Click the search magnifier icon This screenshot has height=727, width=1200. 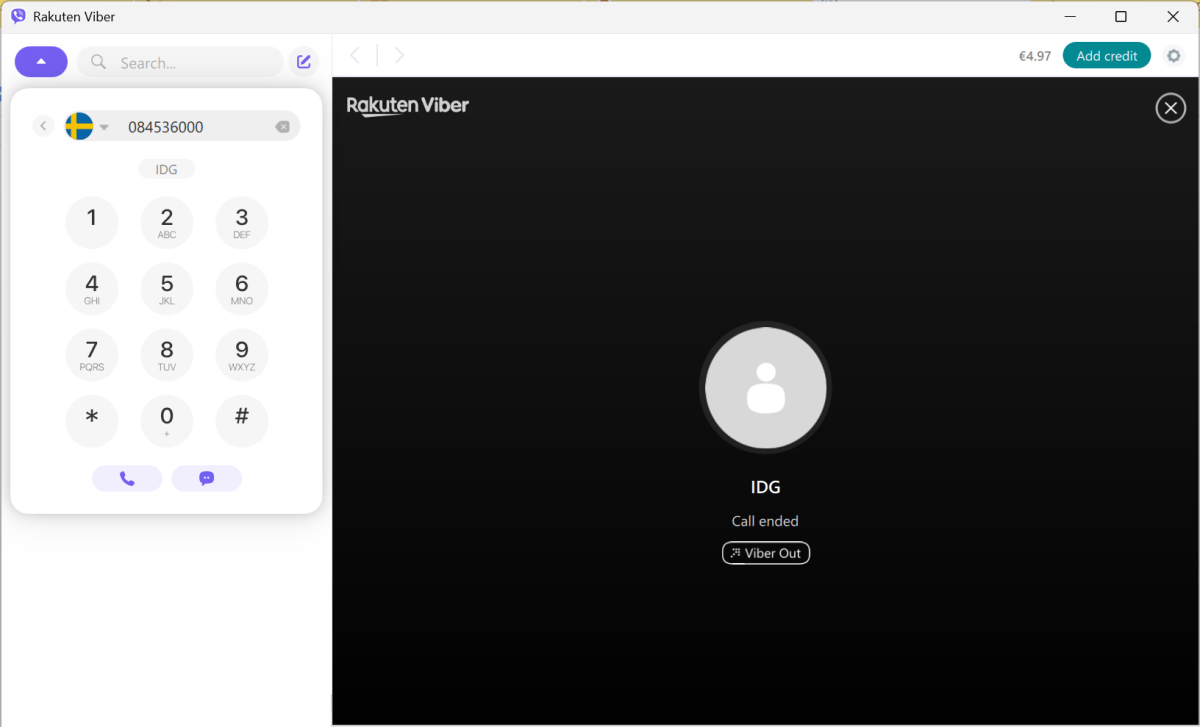[97, 62]
